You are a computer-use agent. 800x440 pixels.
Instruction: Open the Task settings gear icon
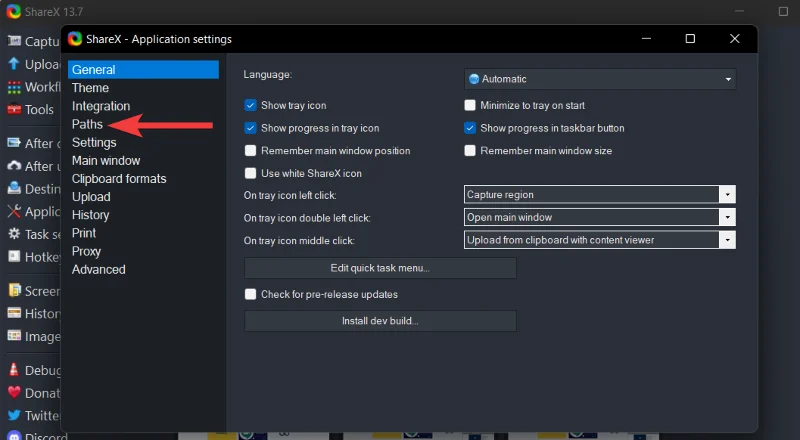coord(14,234)
